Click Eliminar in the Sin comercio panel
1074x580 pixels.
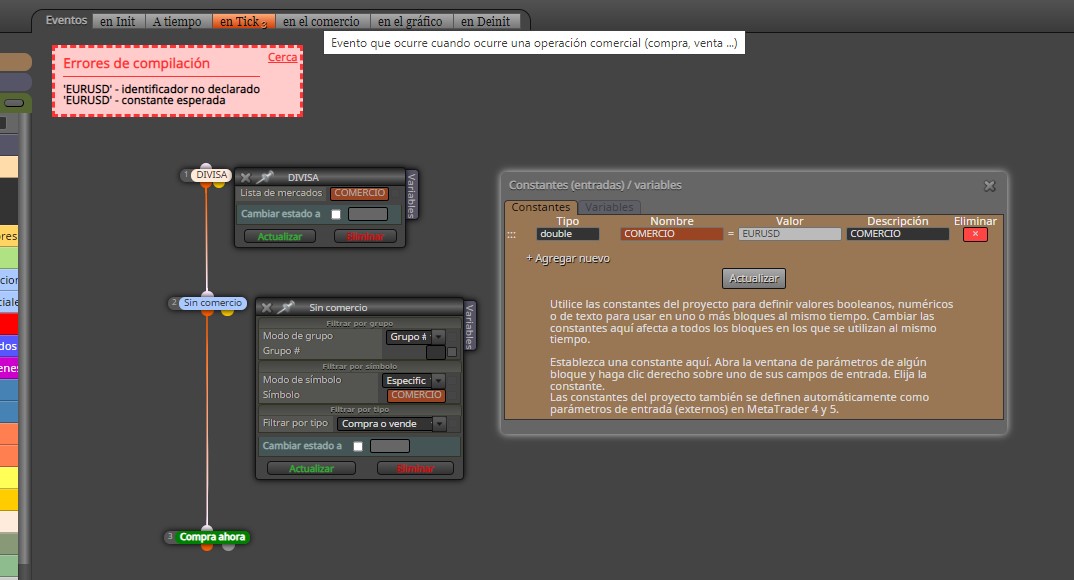pos(415,468)
